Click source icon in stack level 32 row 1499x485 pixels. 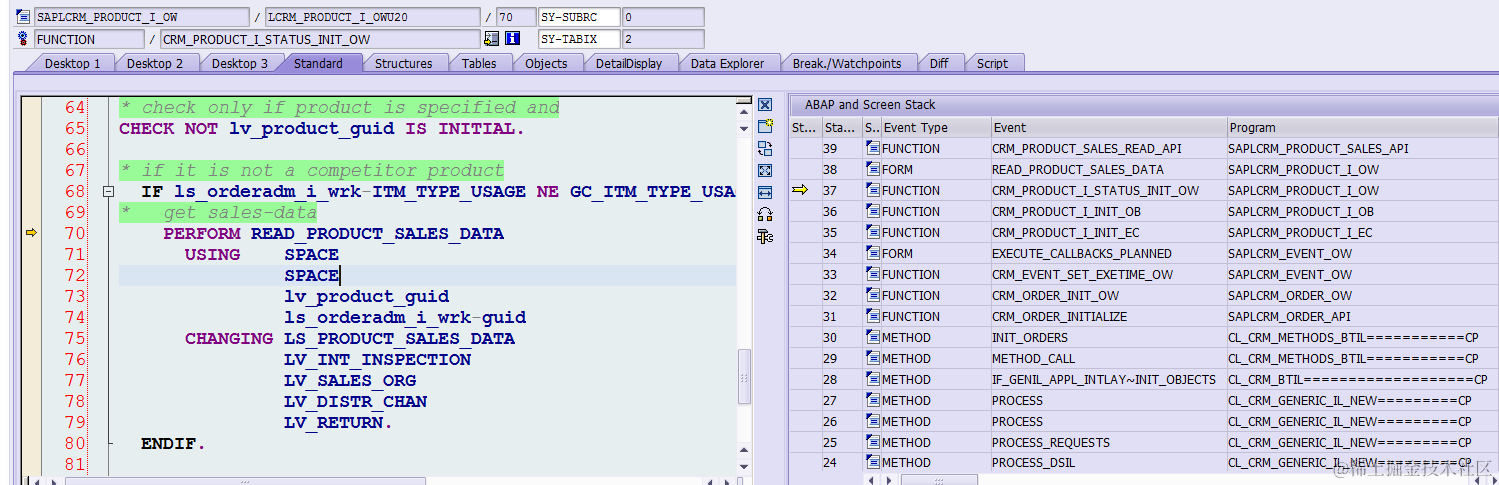point(873,296)
